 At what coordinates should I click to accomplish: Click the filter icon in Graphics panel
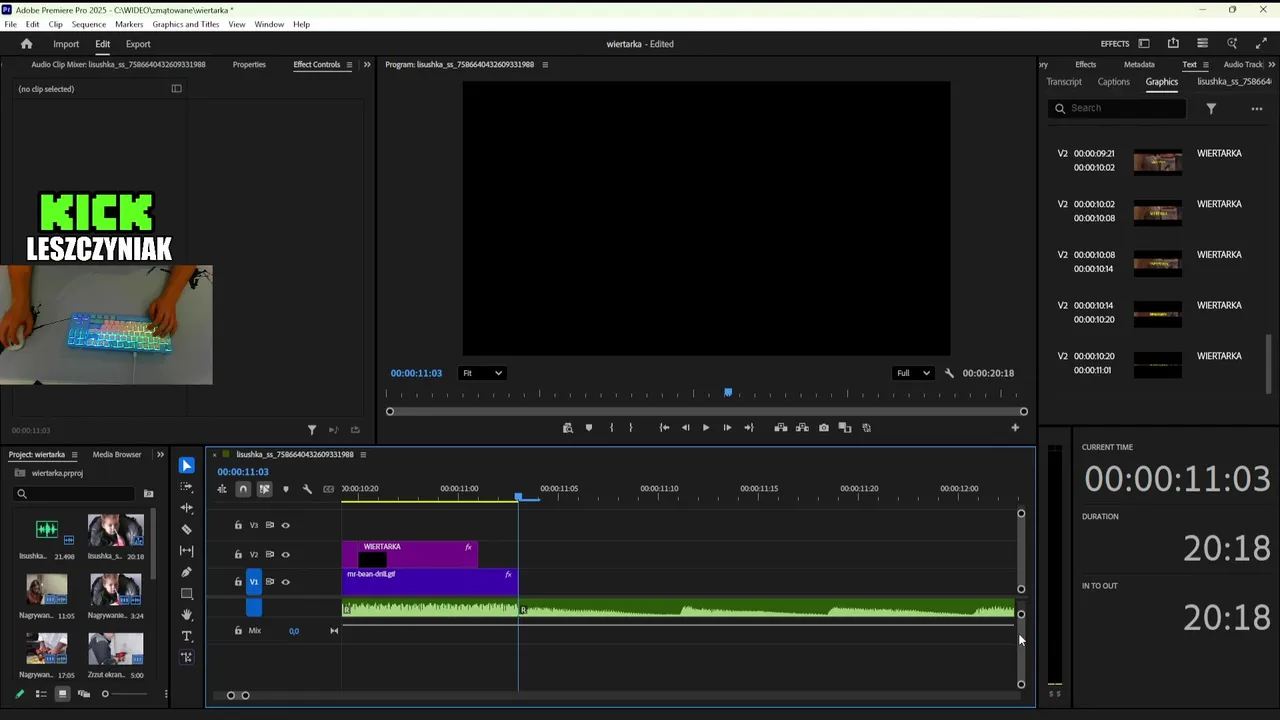click(1211, 108)
